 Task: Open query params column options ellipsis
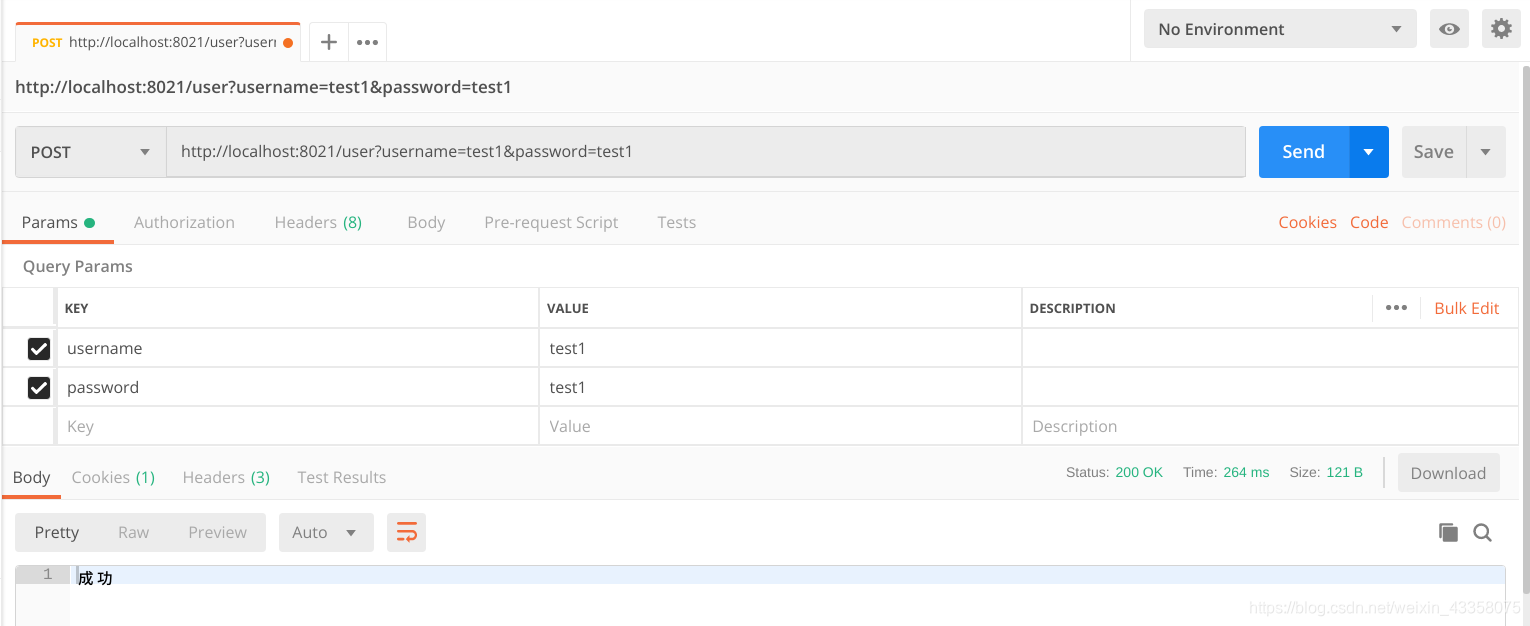click(1396, 308)
